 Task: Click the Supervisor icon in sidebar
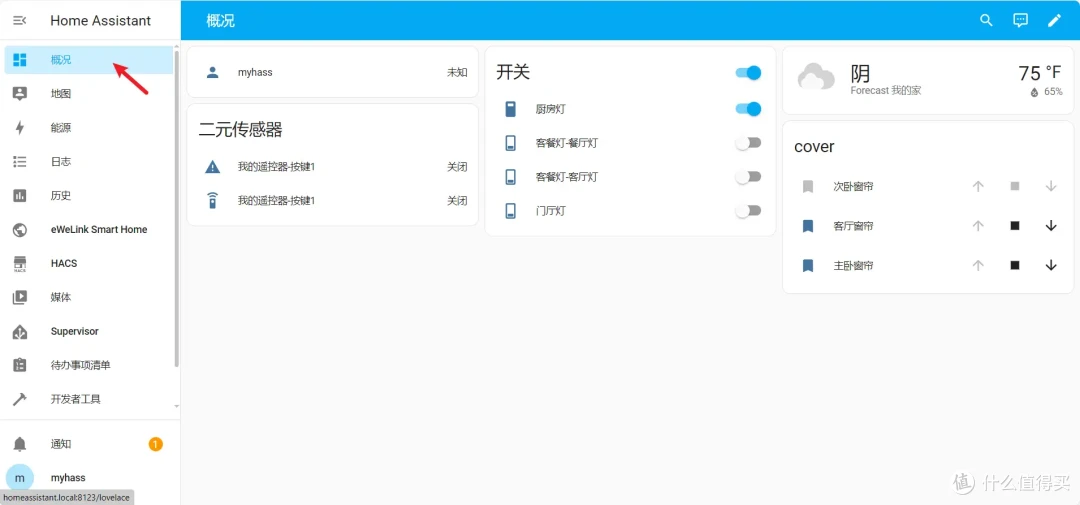pyautogui.click(x=20, y=331)
